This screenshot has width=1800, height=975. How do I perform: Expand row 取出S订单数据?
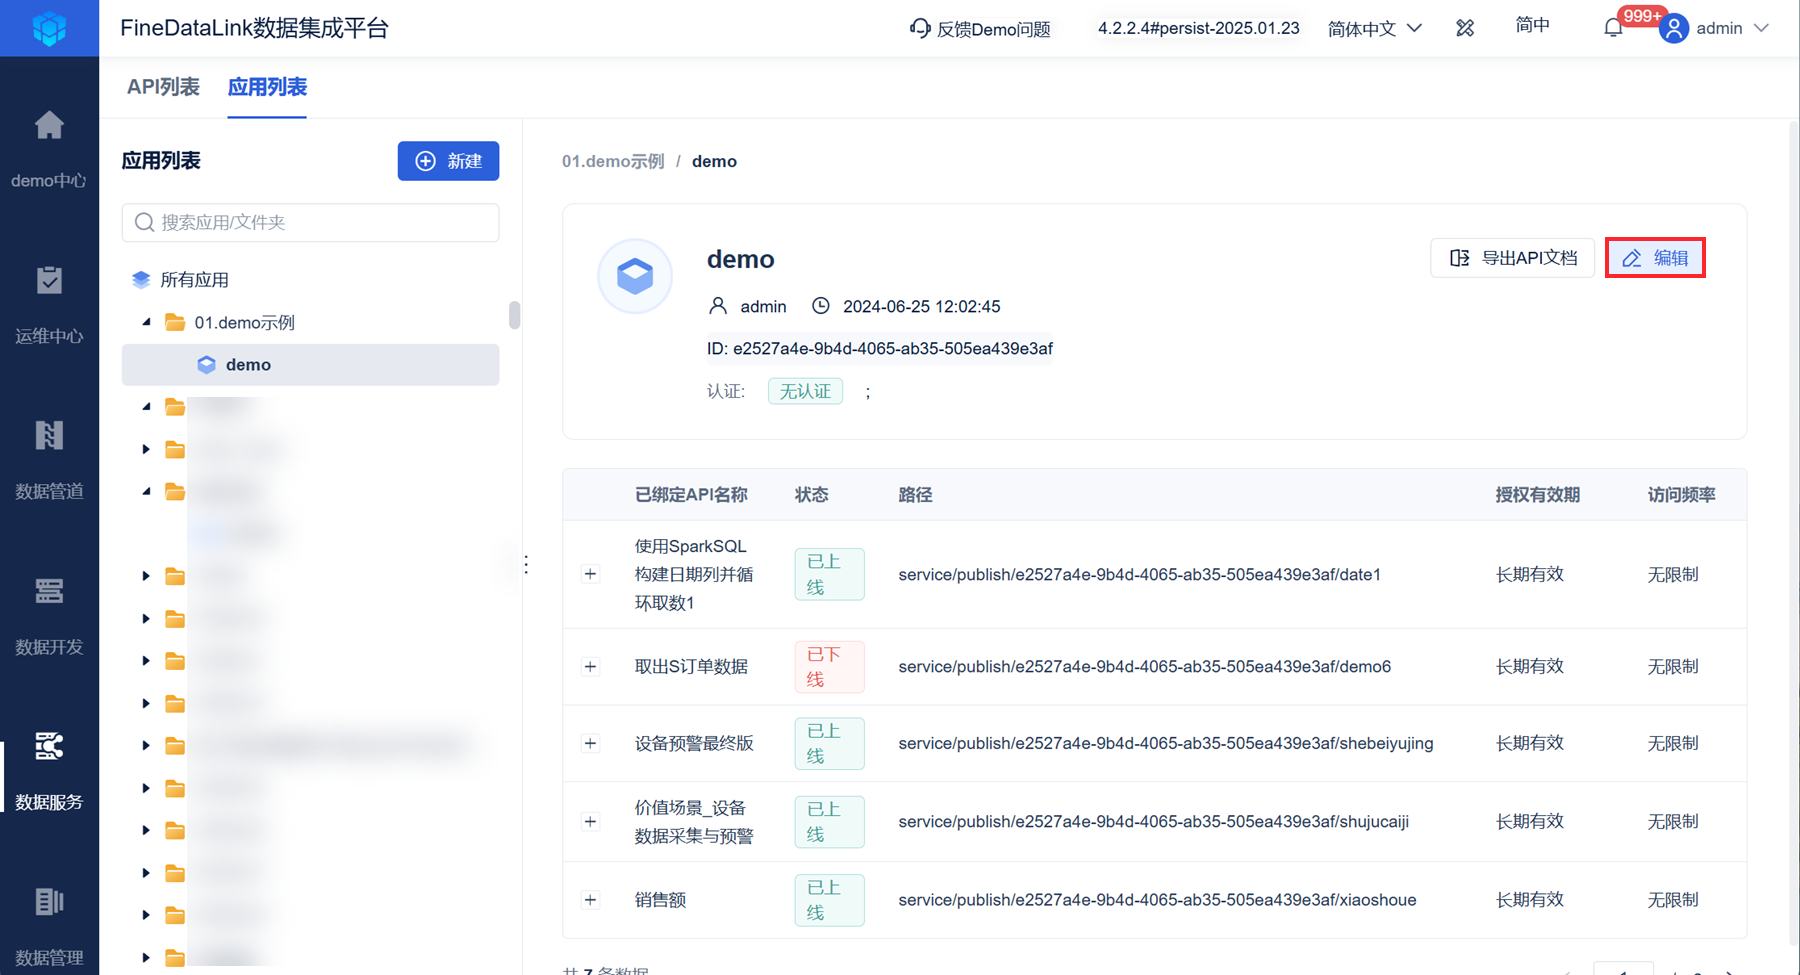click(x=590, y=667)
